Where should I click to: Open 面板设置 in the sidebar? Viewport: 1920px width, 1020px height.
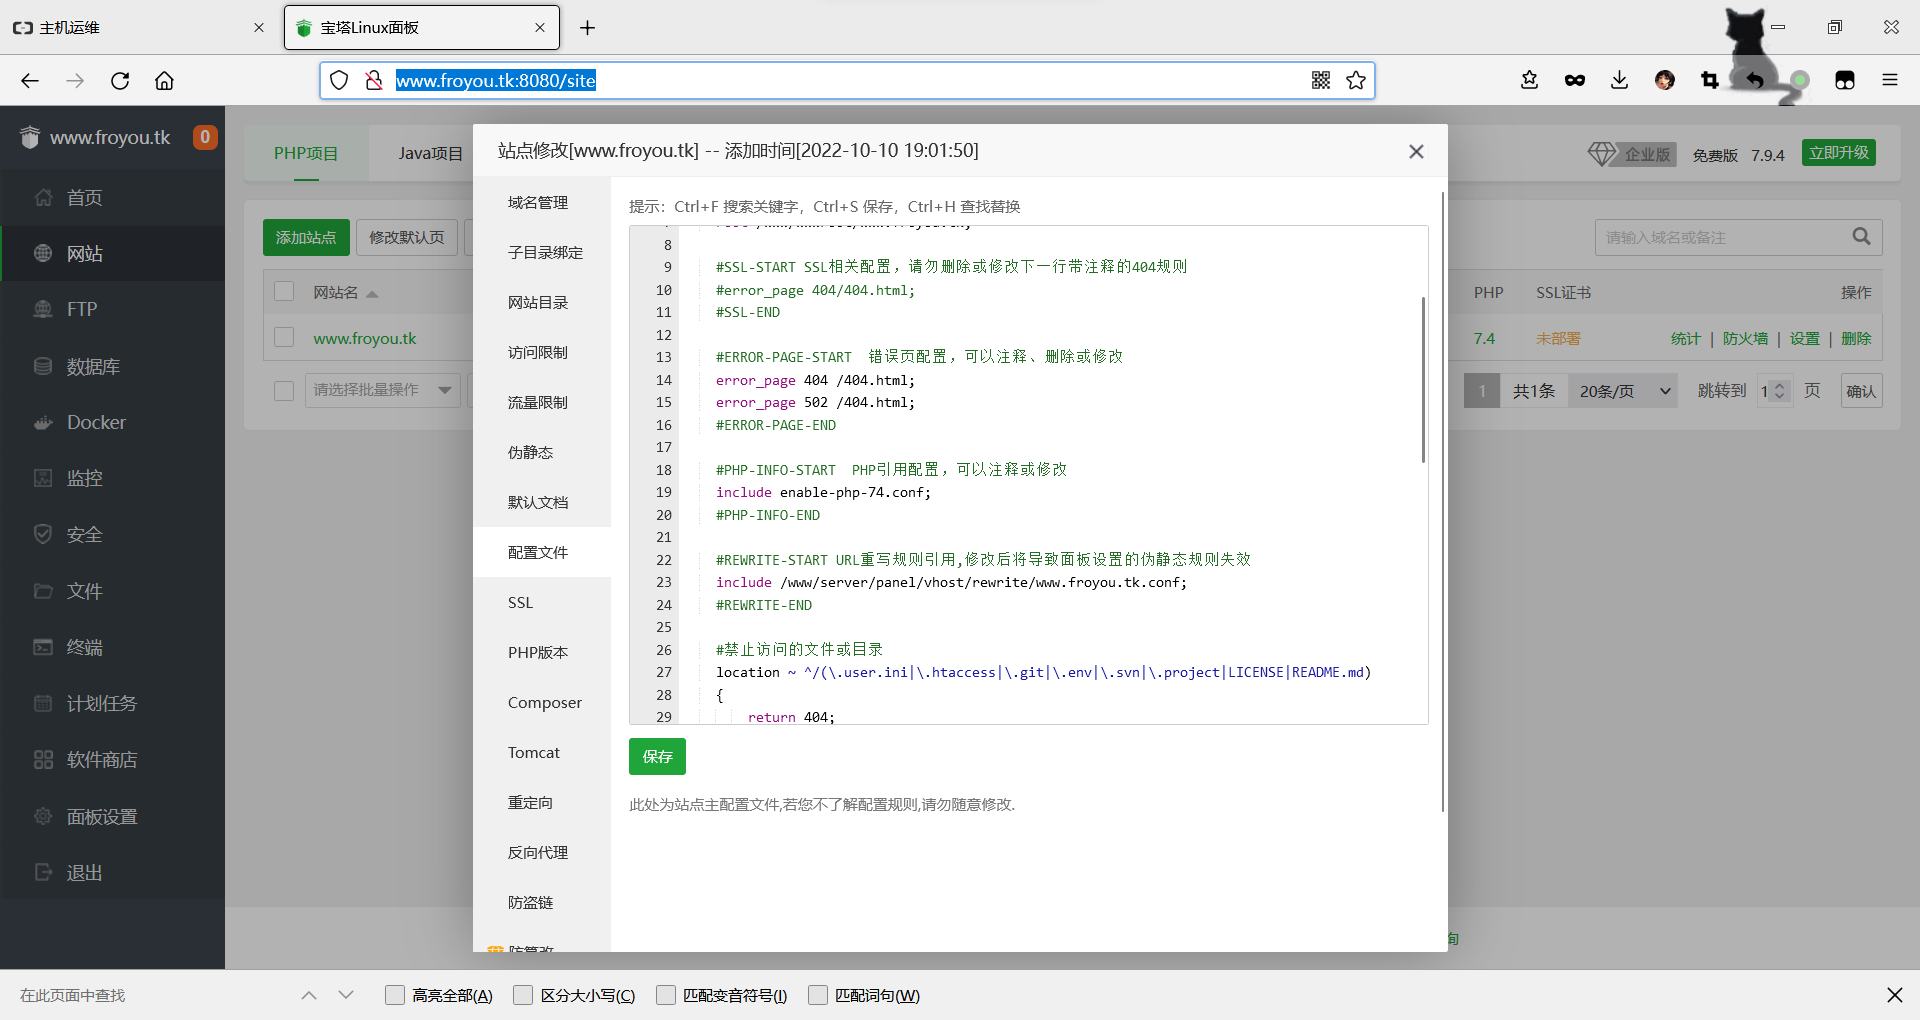[x=112, y=816]
